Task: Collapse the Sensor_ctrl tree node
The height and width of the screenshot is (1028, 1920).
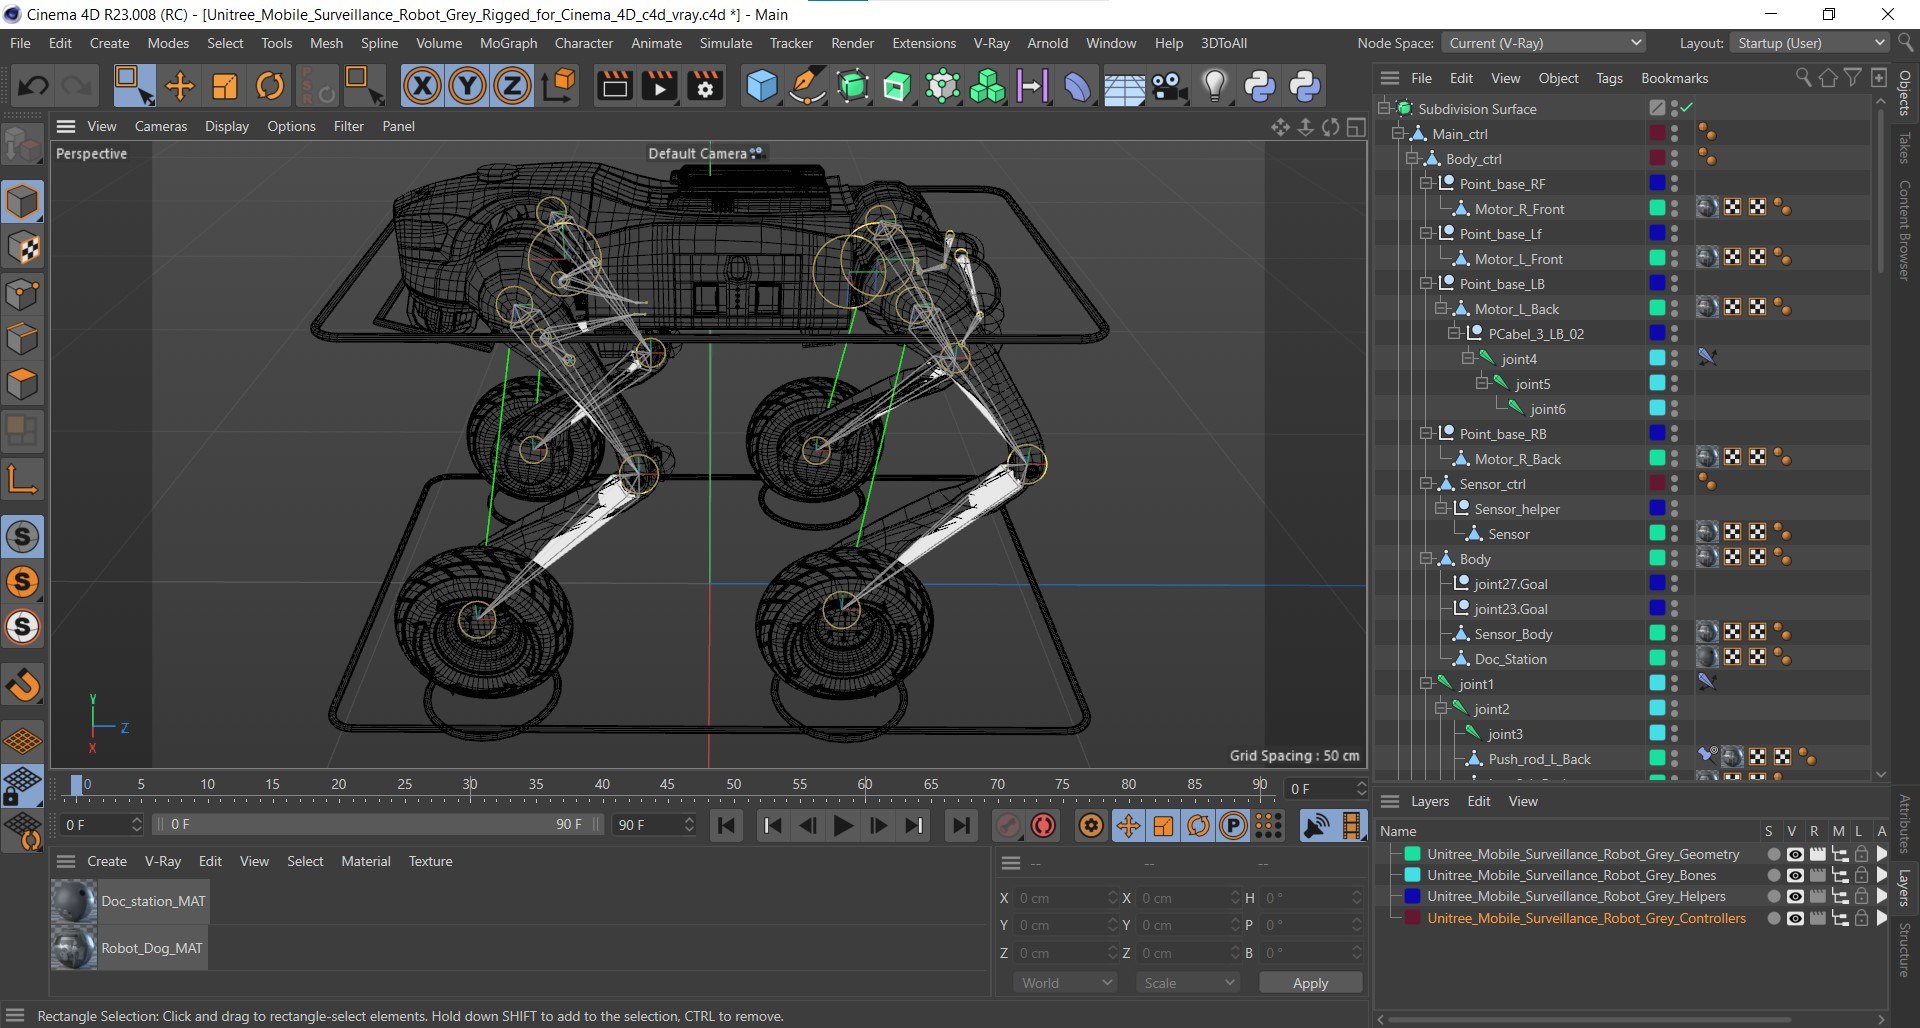Action: [x=1427, y=483]
